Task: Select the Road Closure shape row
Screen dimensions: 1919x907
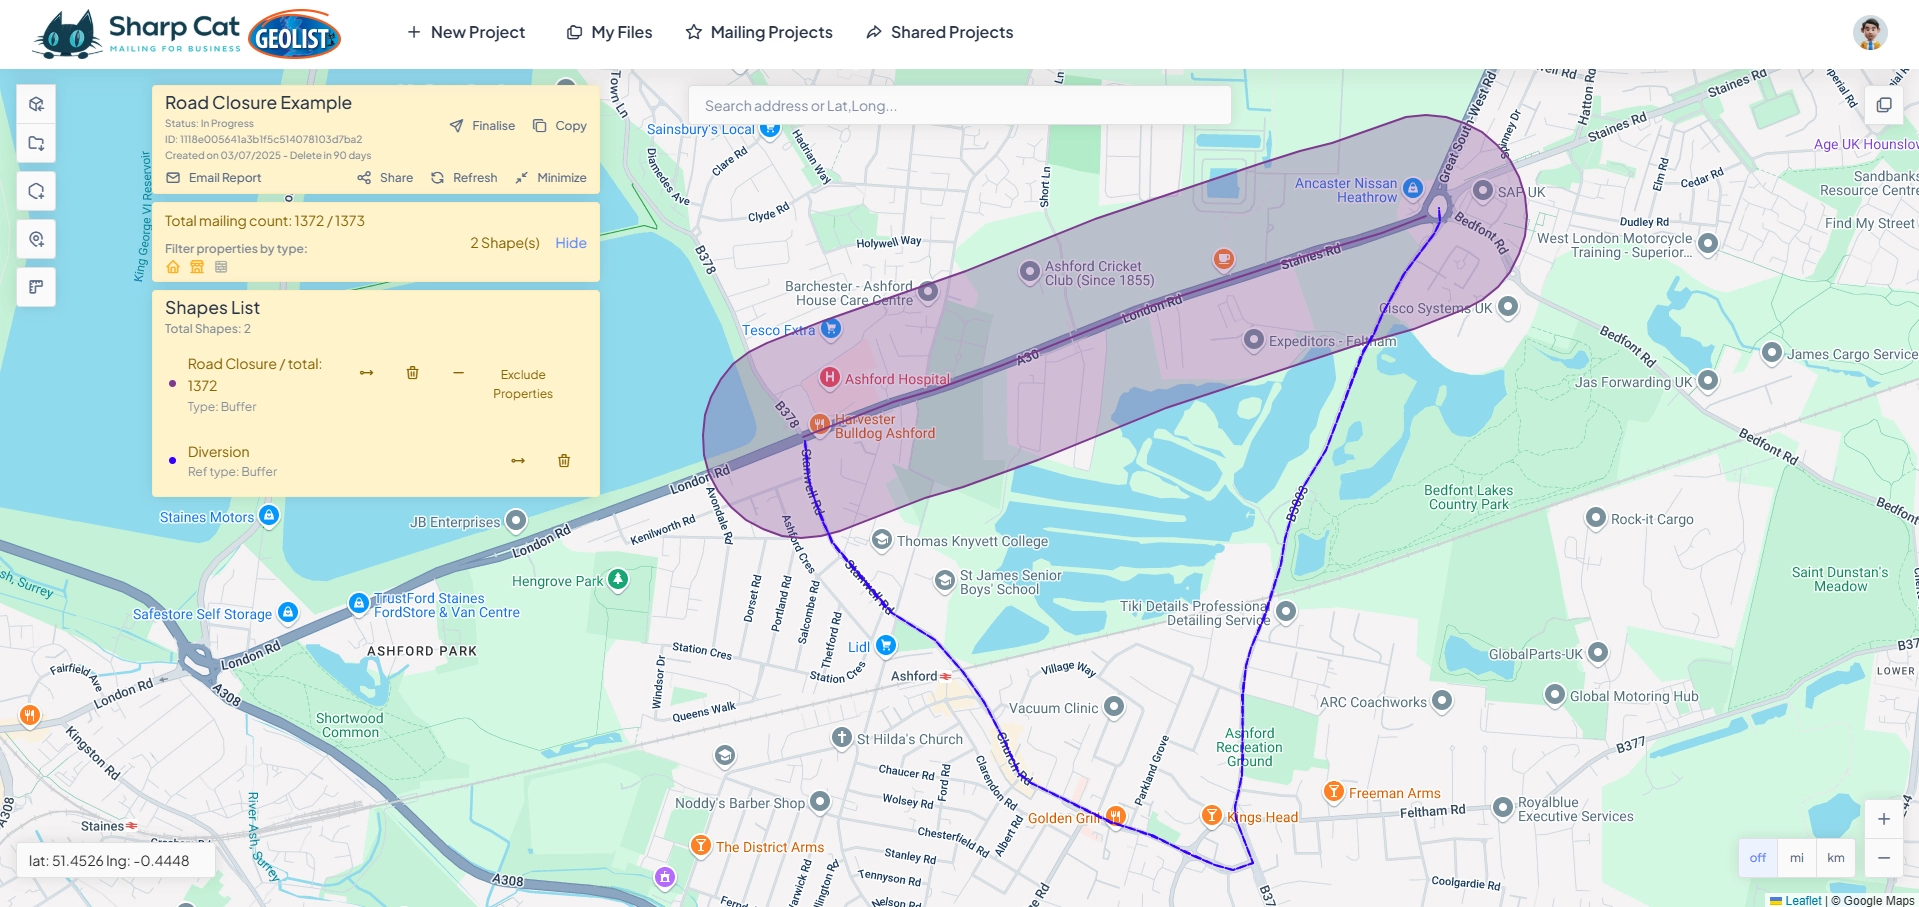Action: 375,385
